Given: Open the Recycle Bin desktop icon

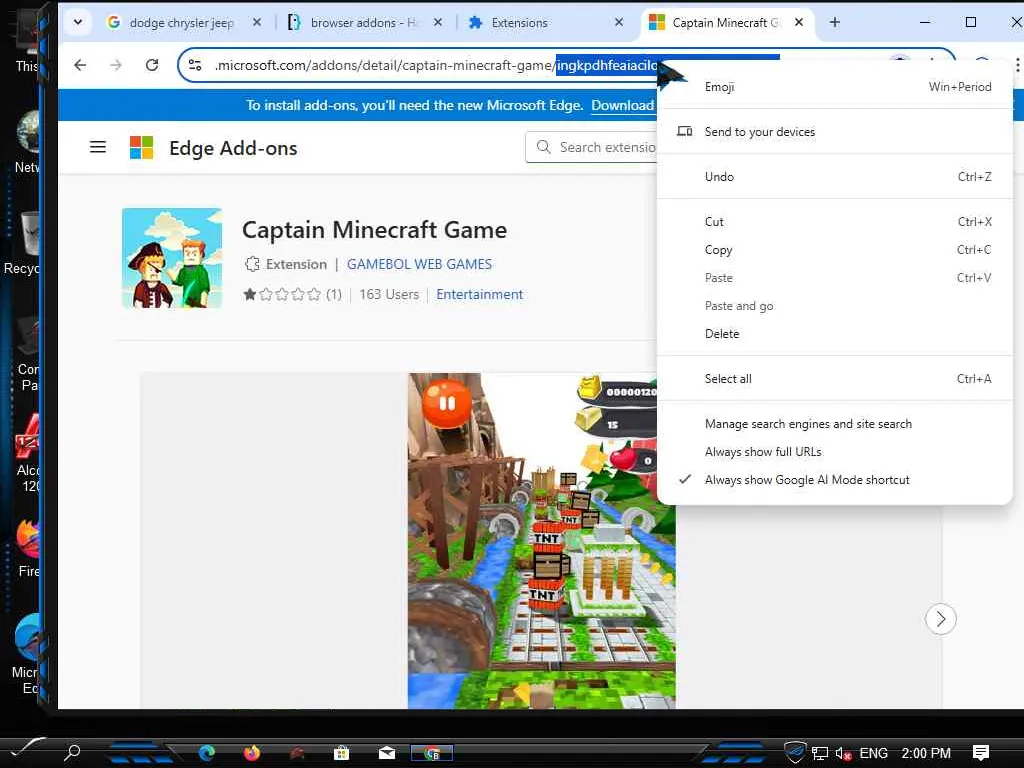Looking at the screenshot, I should (24, 243).
